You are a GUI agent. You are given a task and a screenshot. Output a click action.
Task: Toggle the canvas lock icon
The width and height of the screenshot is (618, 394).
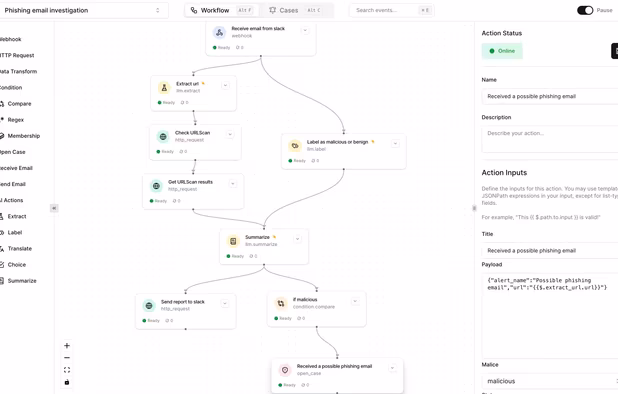pyautogui.click(x=67, y=382)
